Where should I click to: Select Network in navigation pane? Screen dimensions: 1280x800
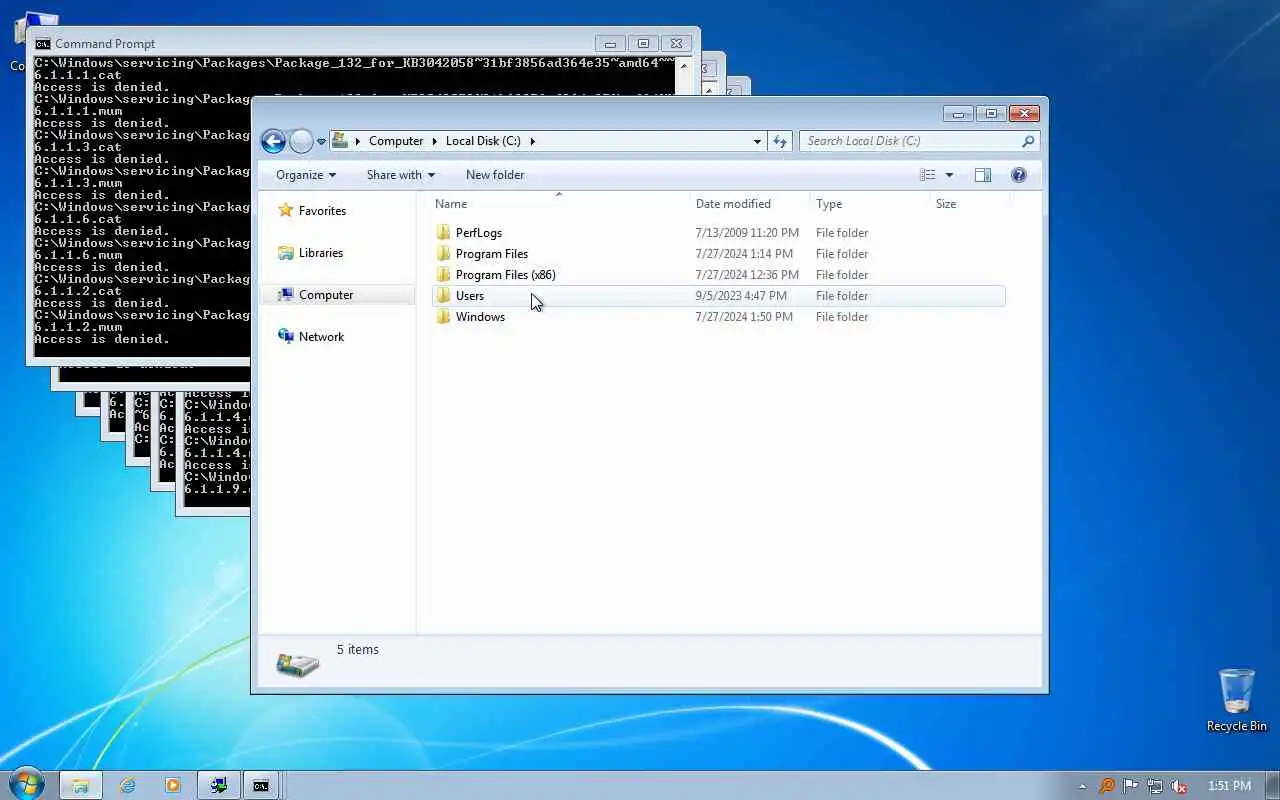click(x=321, y=337)
